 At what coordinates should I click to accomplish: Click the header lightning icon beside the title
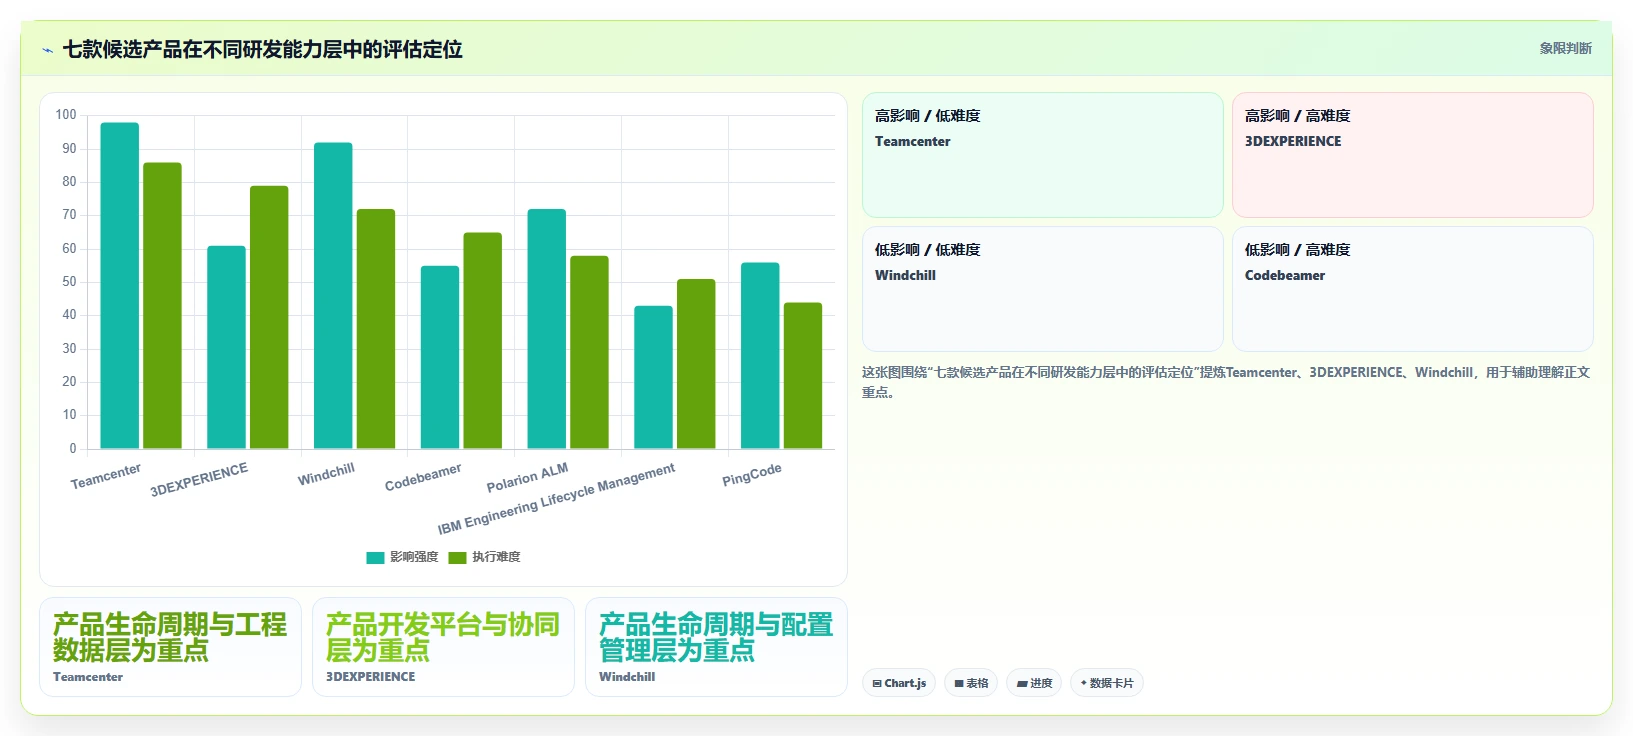[x=47, y=50]
